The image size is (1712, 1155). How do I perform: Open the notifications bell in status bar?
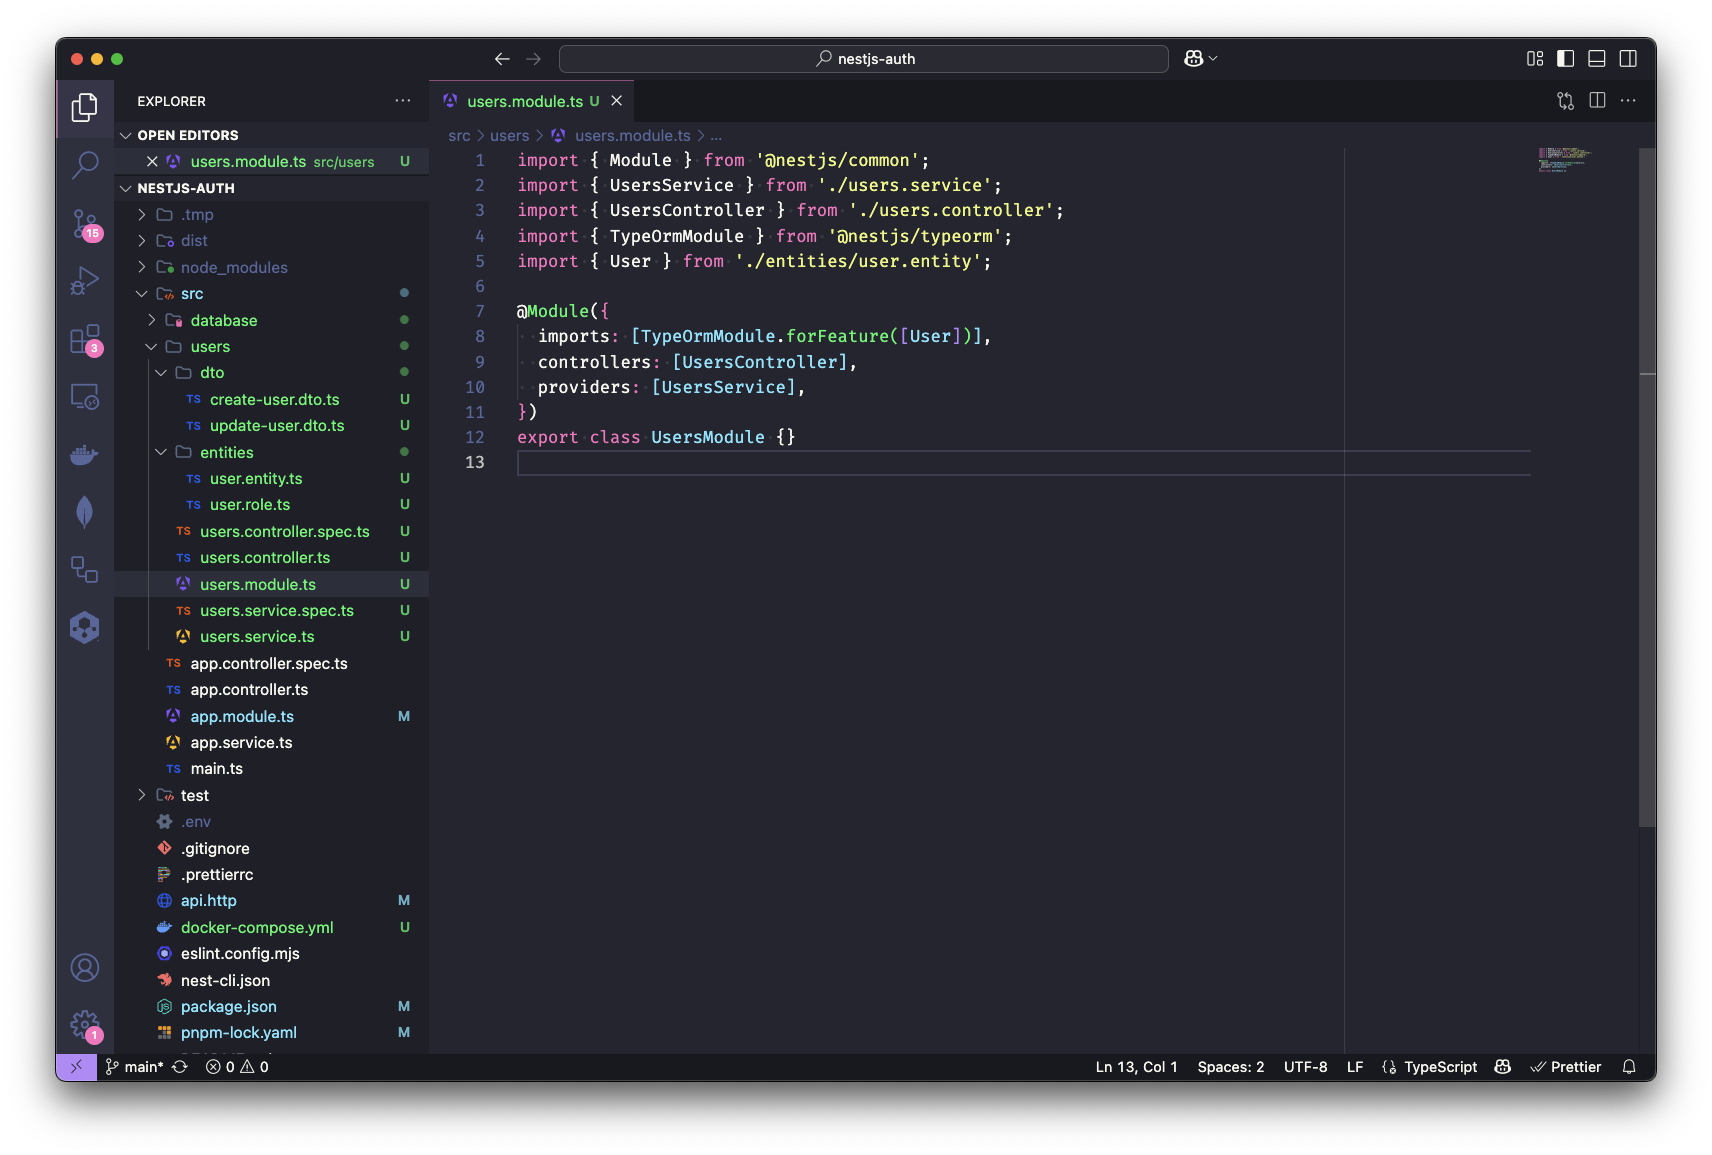pyautogui.click(x=1629, y=1067)
